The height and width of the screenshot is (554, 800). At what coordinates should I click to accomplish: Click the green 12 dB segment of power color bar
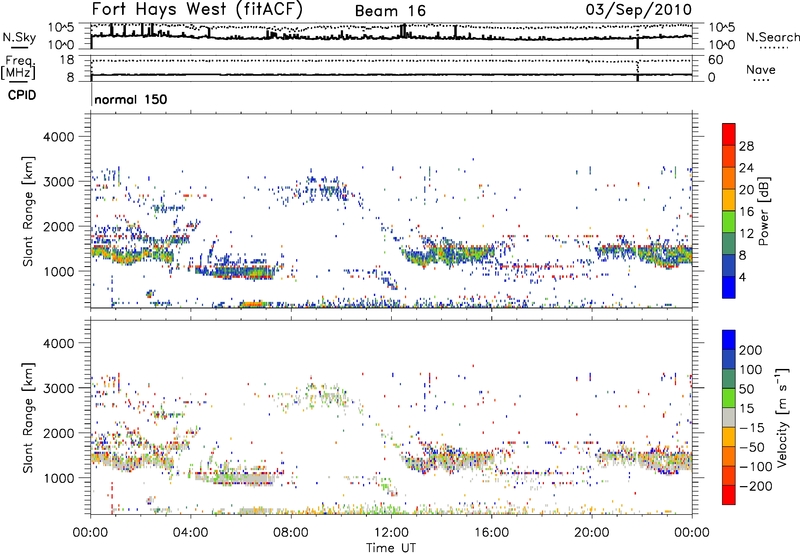pos(729,221)
